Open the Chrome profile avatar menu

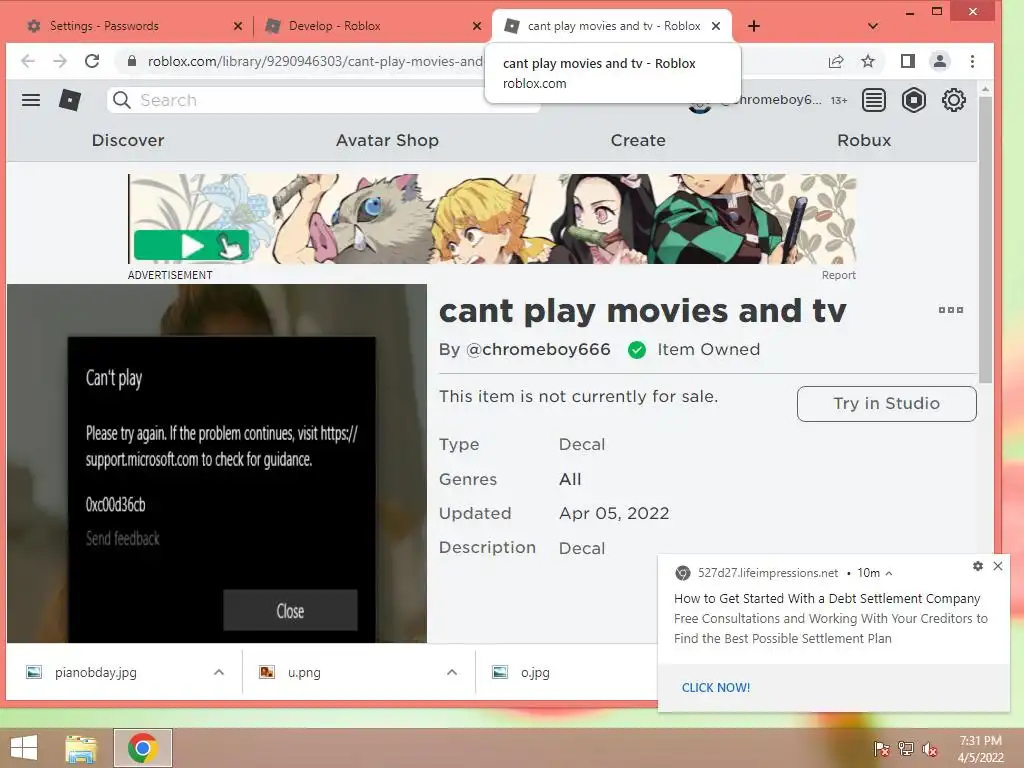coord(940,61)
